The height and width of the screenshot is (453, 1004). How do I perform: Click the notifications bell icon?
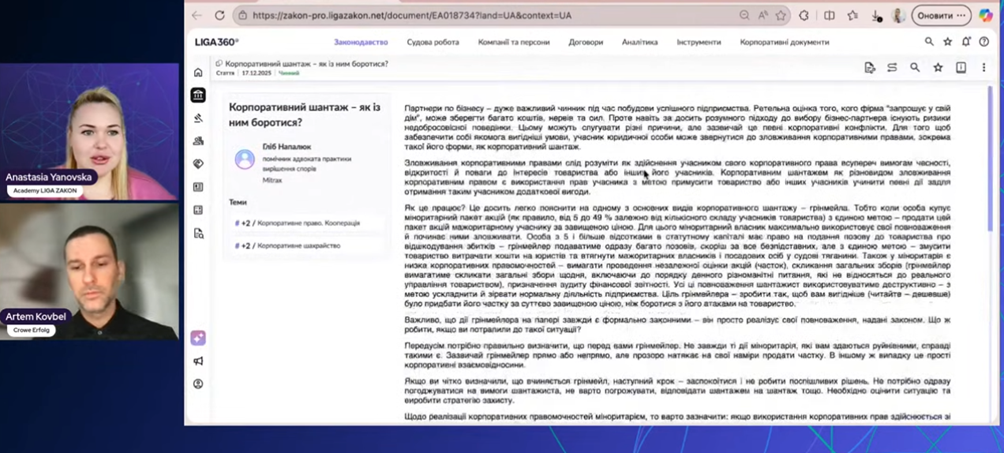[x=966, y=42]
